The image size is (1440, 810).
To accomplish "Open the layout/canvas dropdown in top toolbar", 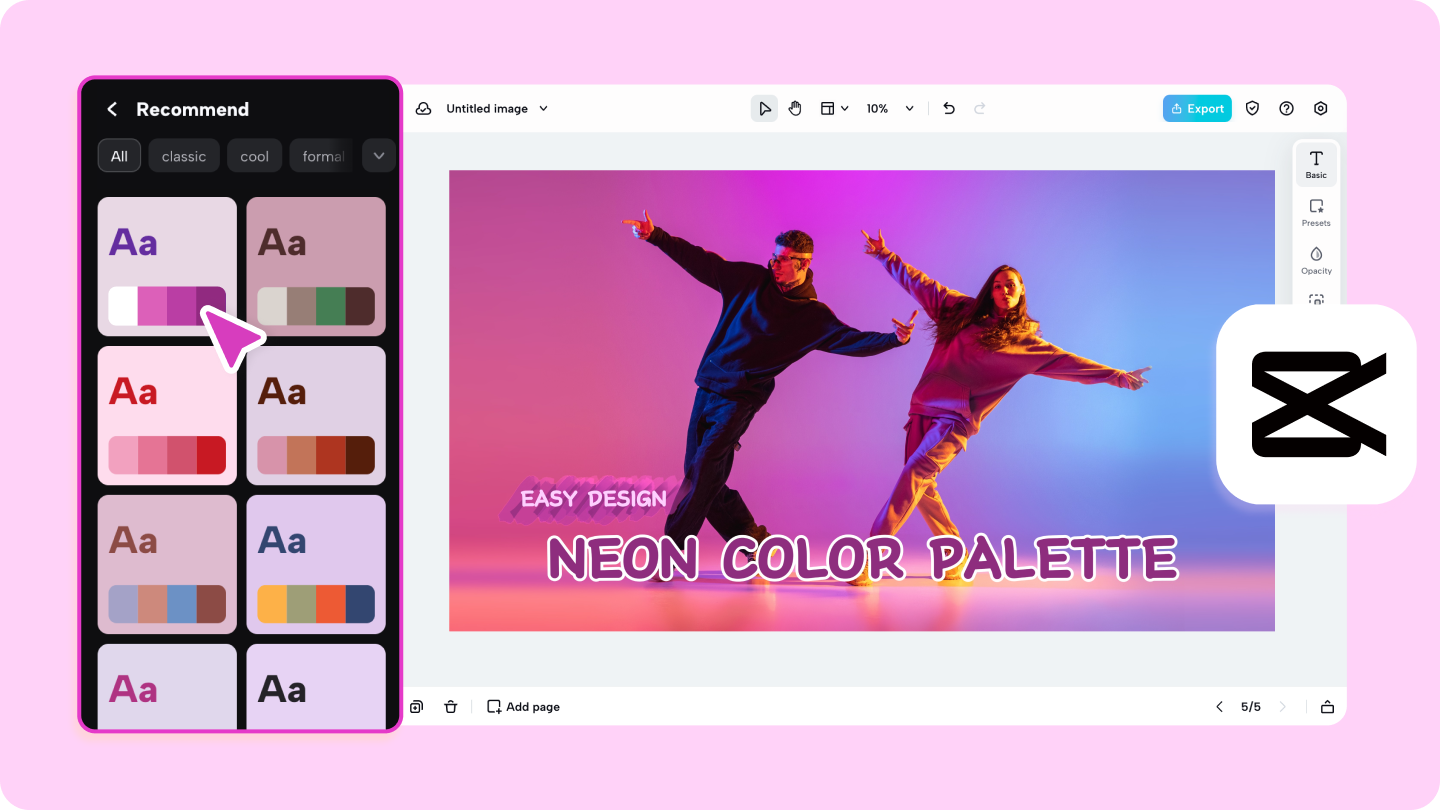I will pos(834,108).
